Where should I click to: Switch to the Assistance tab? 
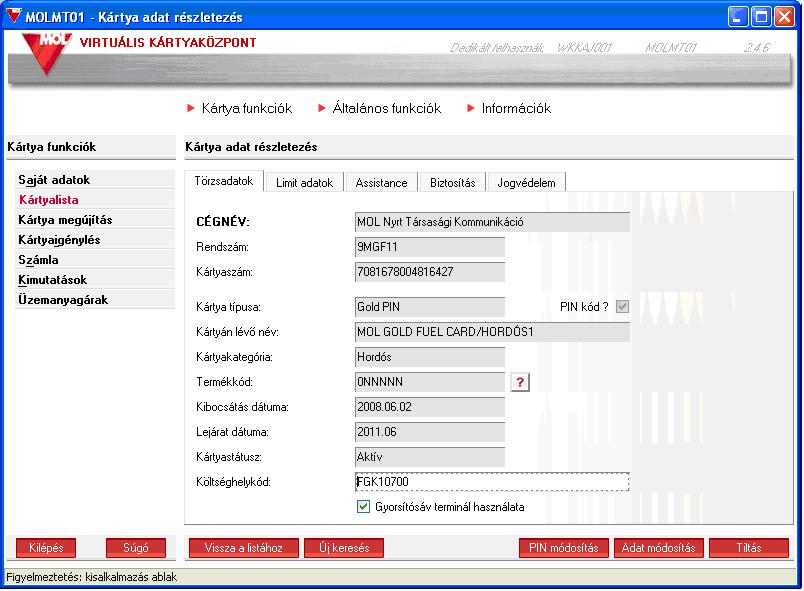[381, 182]
